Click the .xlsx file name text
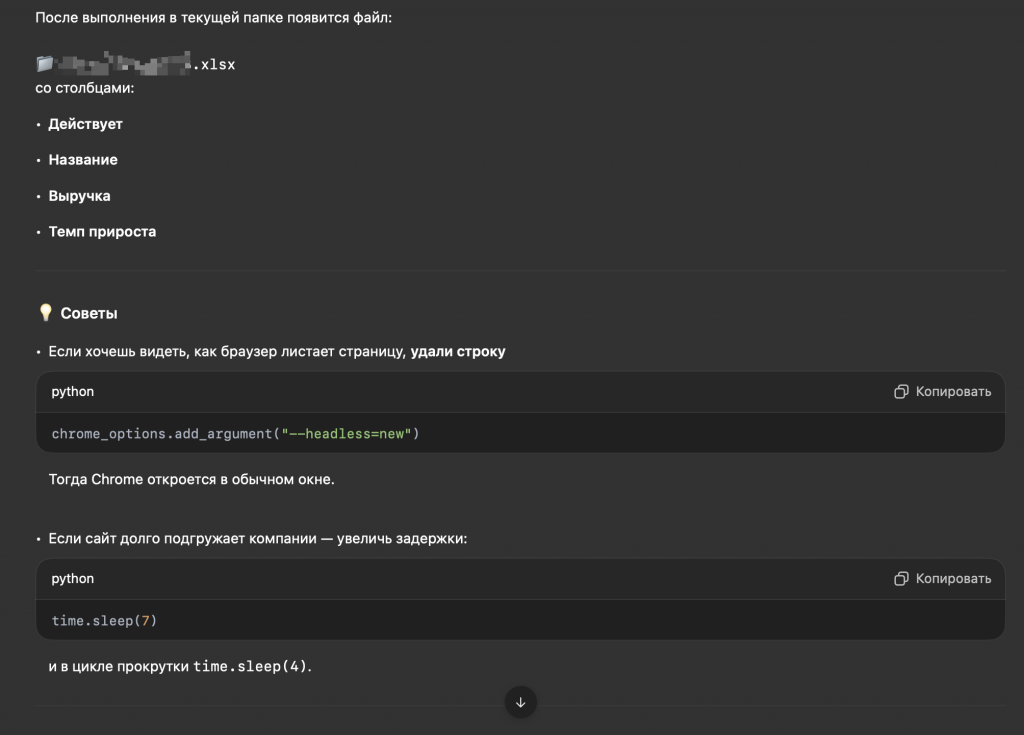 click(213, 65)
